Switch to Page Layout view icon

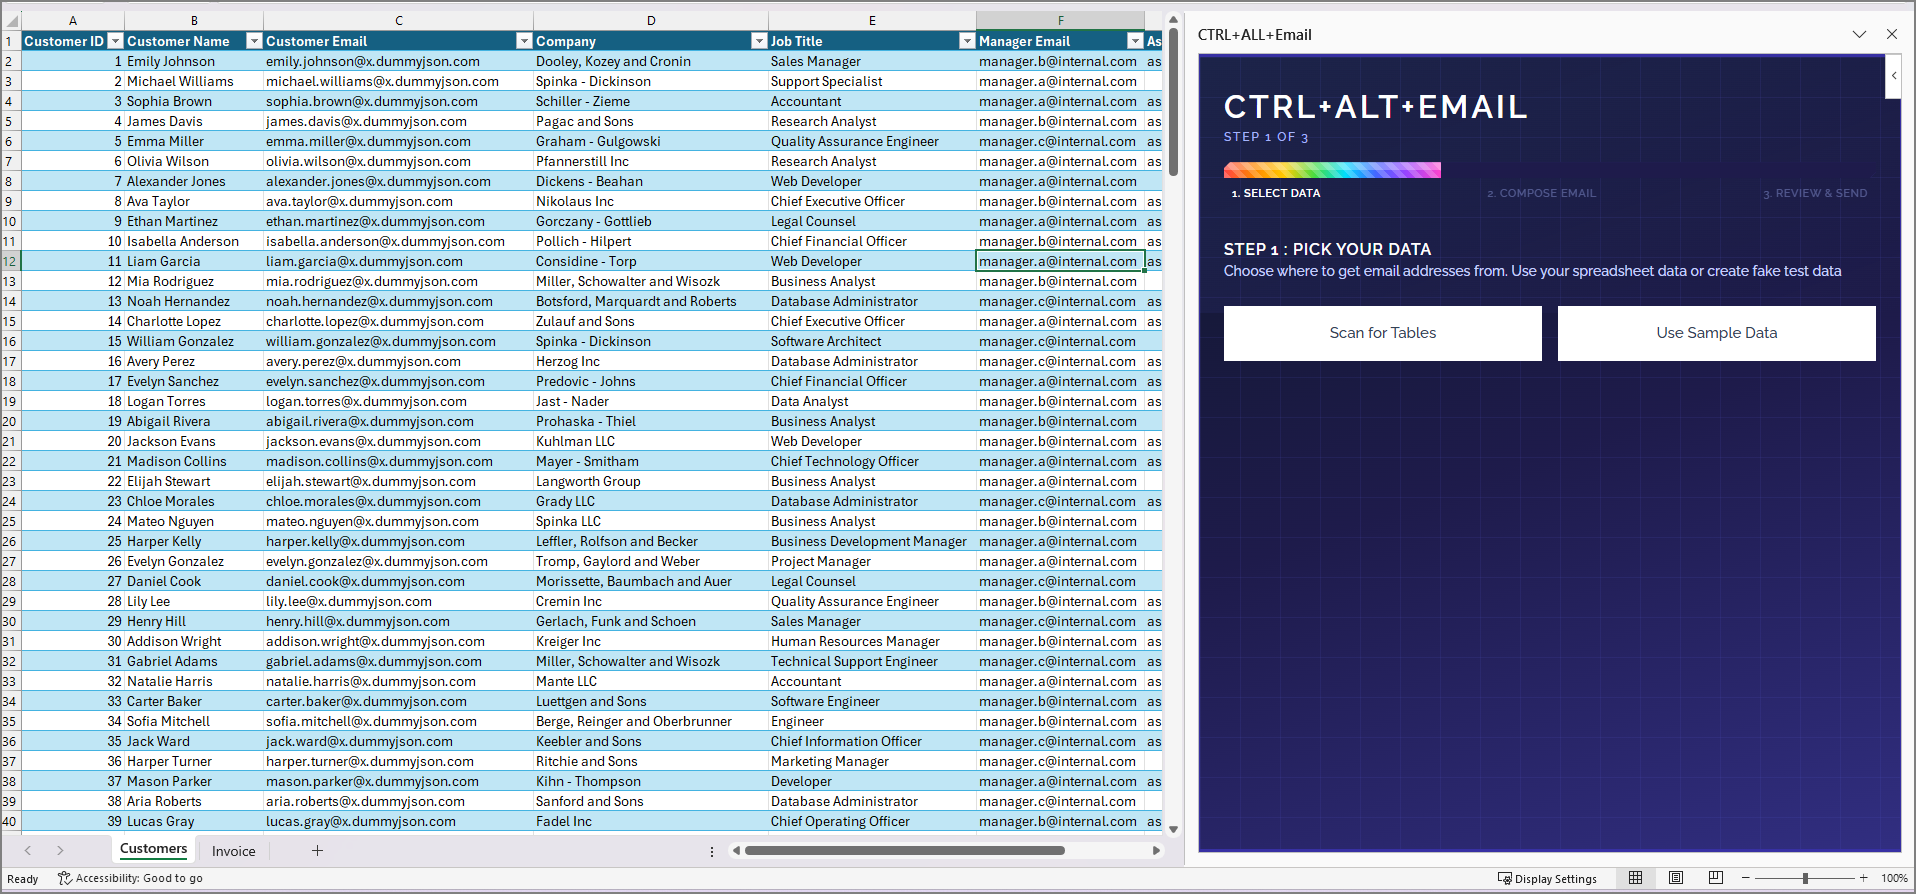1676,878
